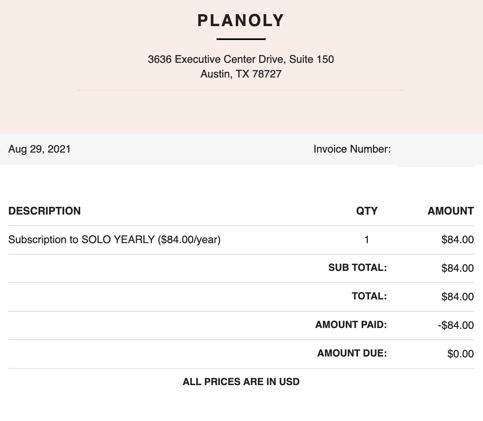Click the divider line under the PLANOLY logo
Viewport: 483px width, 421px height.
point(241,39)
